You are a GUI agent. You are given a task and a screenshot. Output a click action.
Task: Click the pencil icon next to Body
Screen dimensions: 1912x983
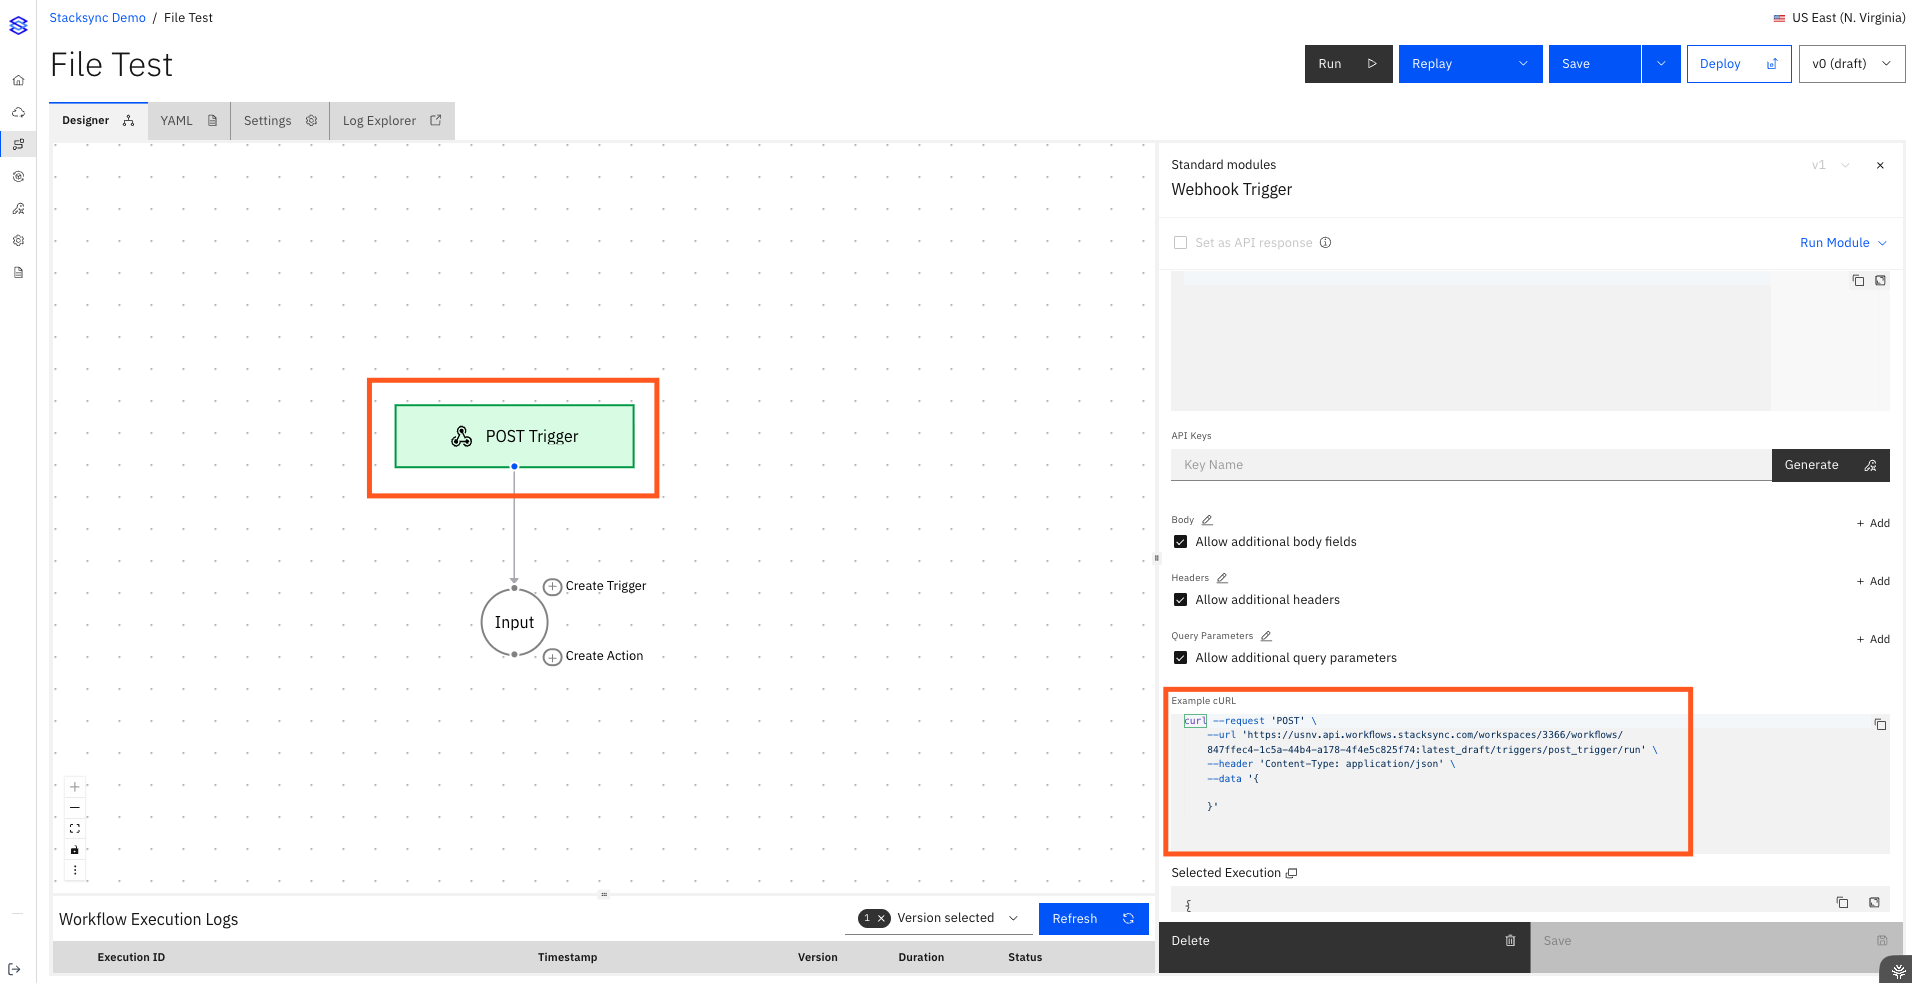[x=1207, y=520]
